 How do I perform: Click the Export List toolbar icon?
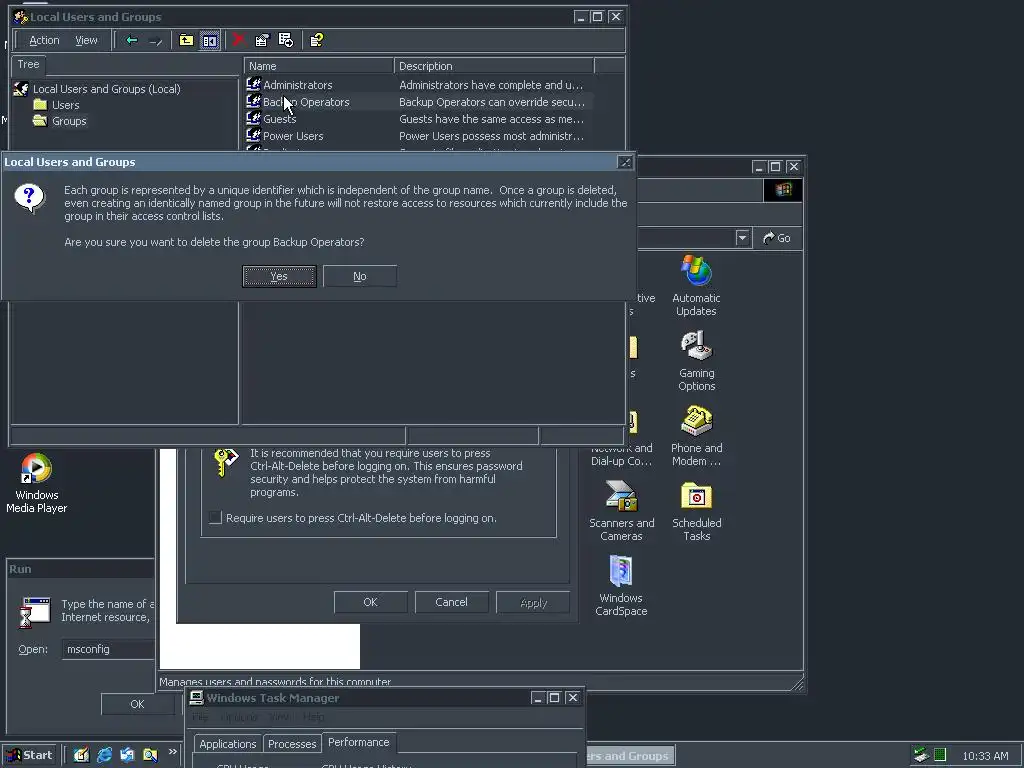point(286,40)
